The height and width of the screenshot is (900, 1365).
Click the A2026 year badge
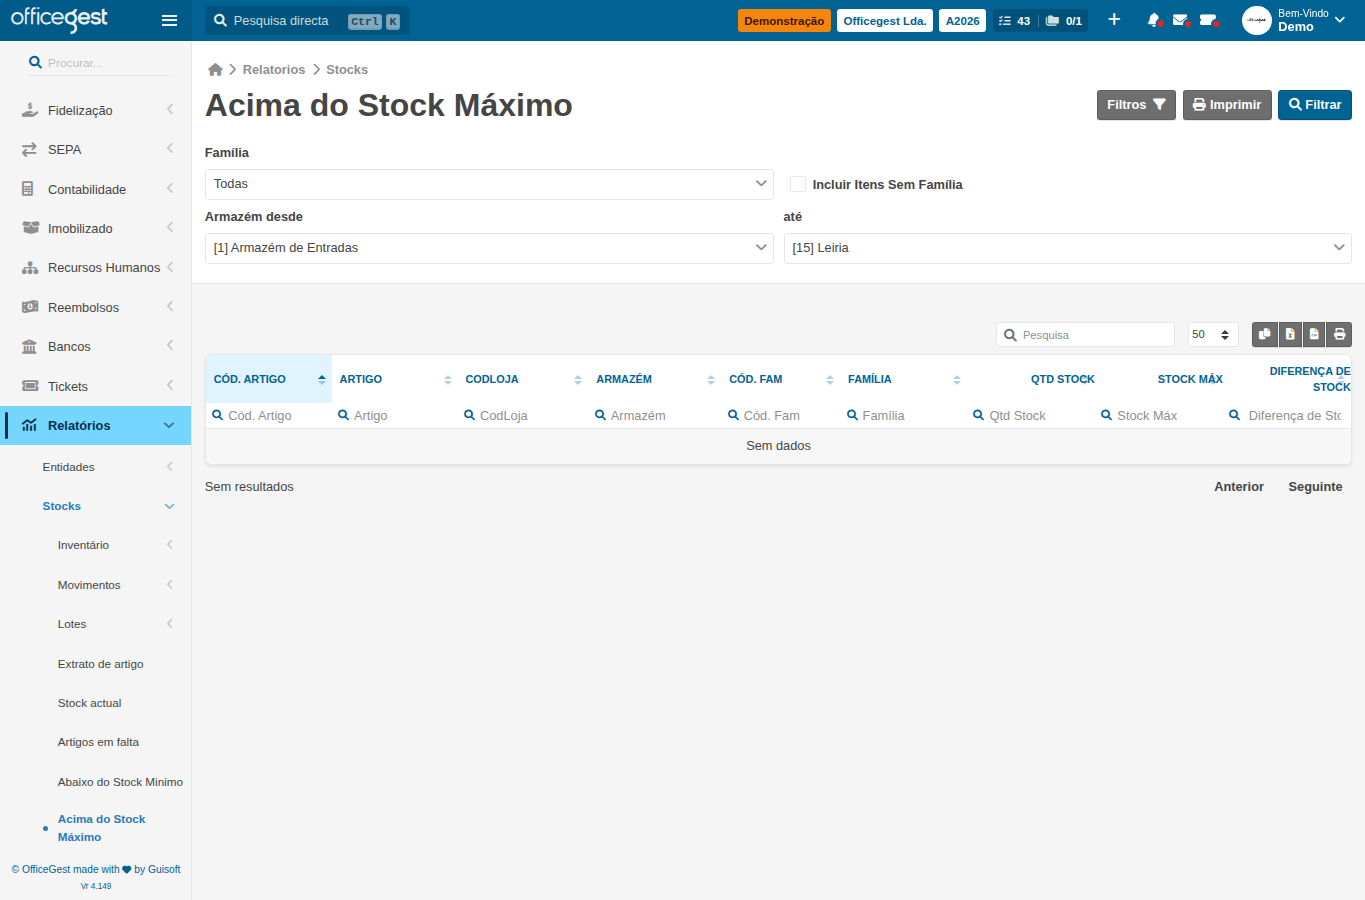tap(963, 20)
